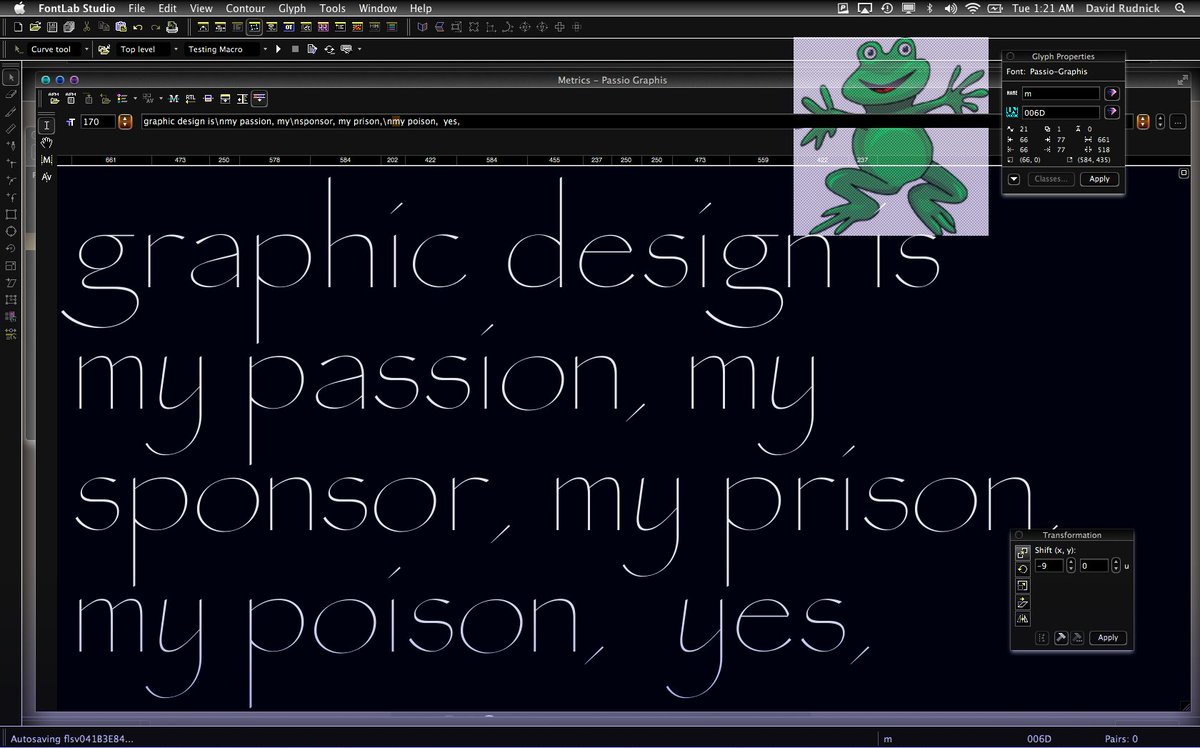Screen dimensions: 1200x748
Task: Select the Slant transformation icon
Action: pyautogui.click(x=1023, y=602)
